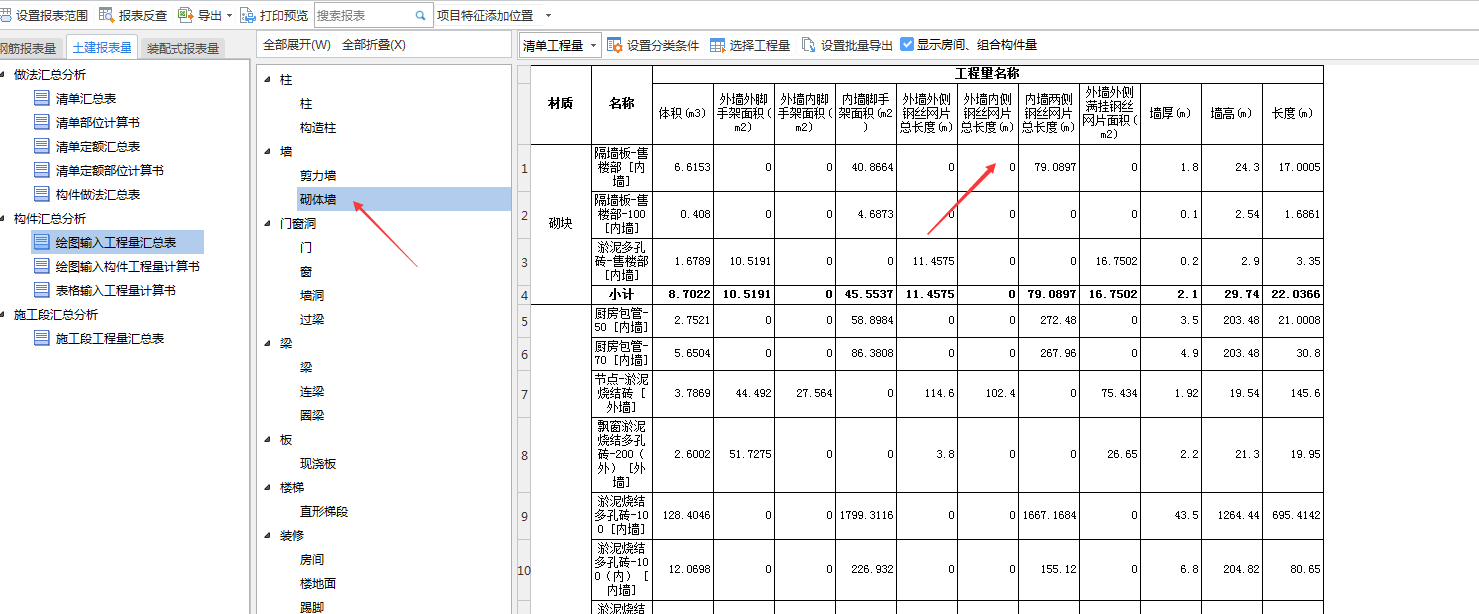This screenshot has width=1479, height=614.
Task: Collapse the 梁 category node
Action: [267, 344]
